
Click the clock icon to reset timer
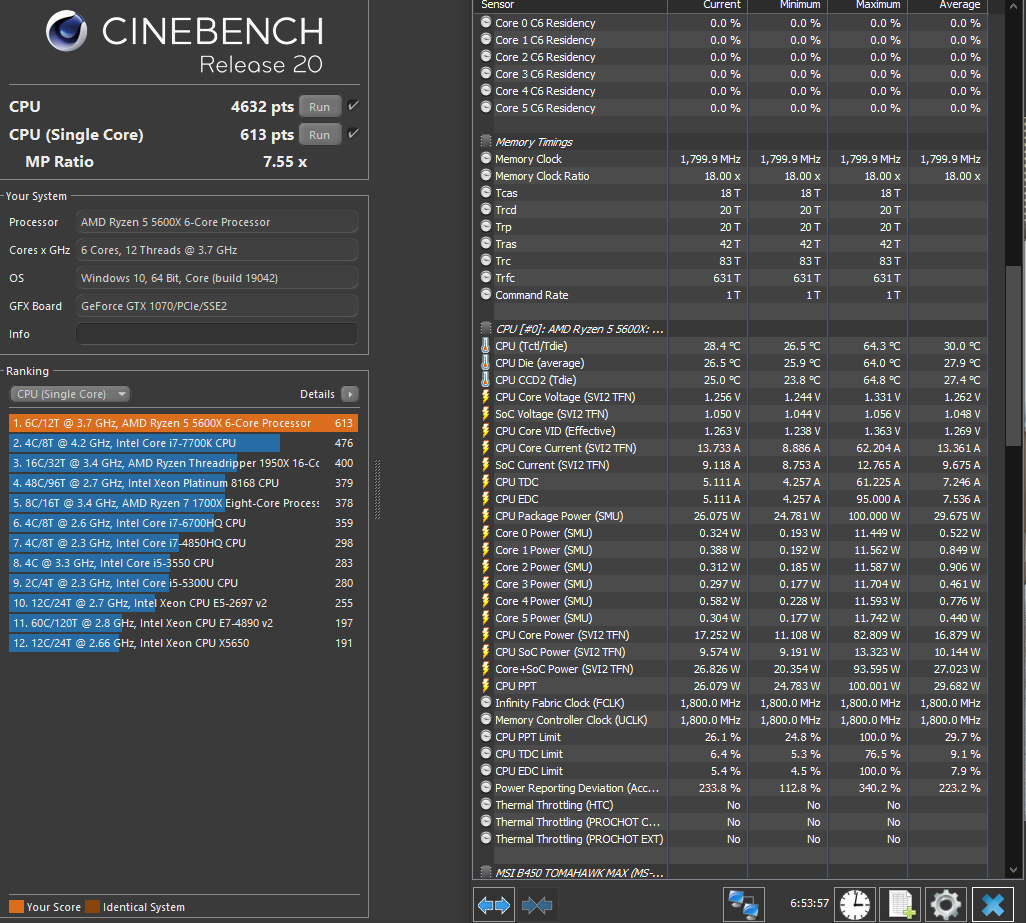(854, 904)
